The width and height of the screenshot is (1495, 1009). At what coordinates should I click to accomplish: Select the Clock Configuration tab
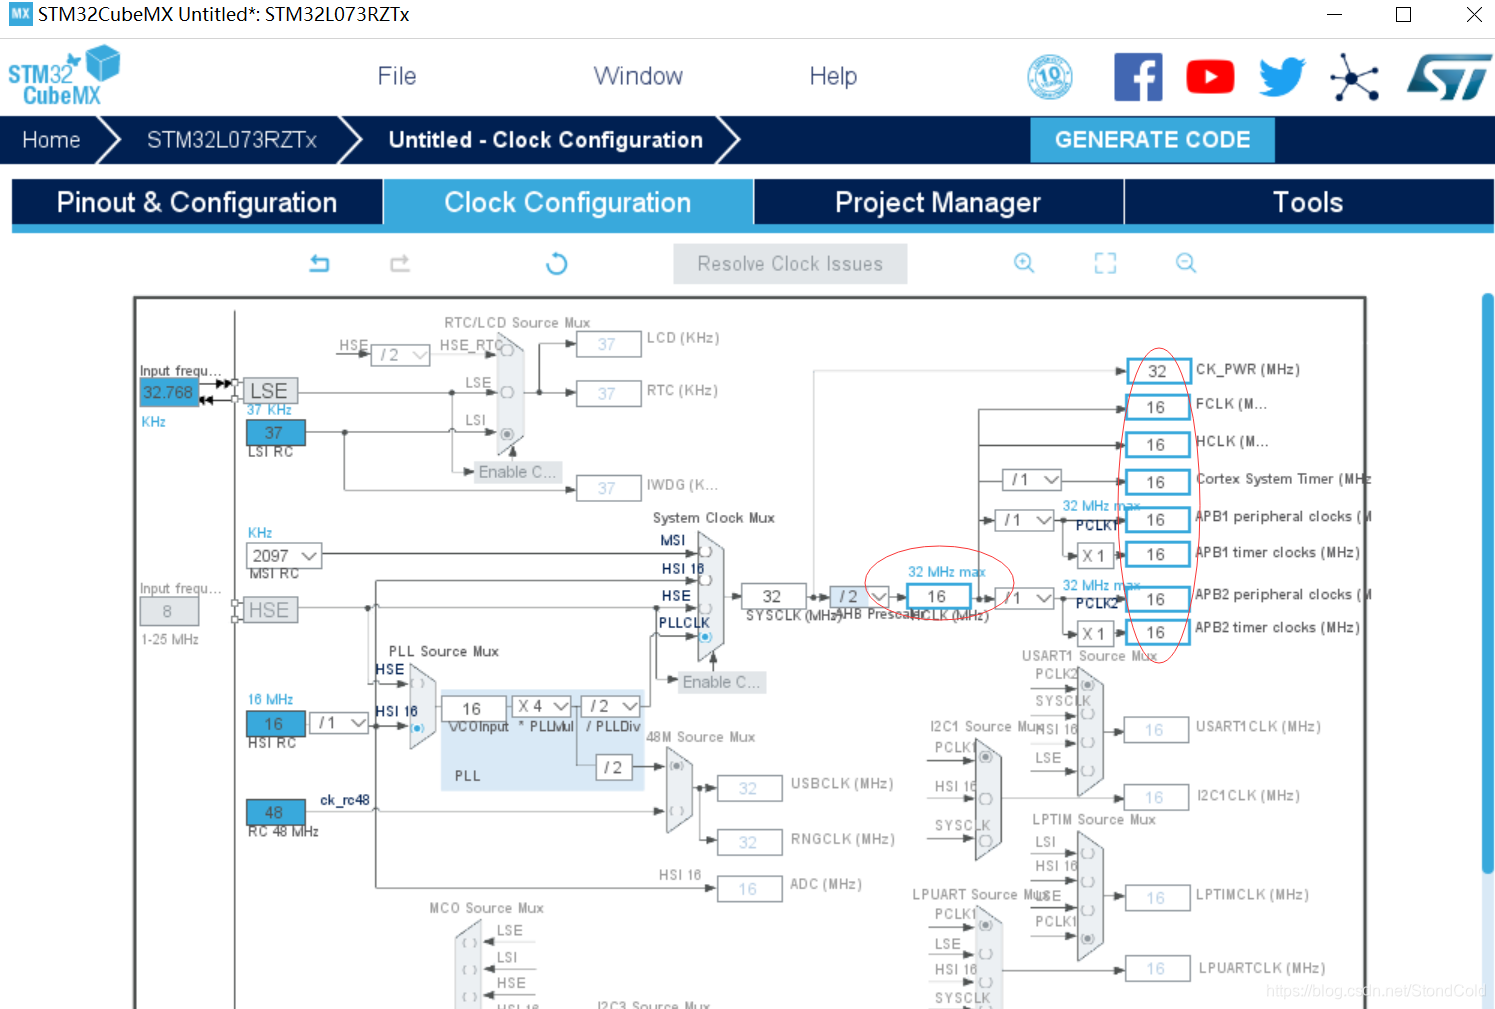(568, 202)
